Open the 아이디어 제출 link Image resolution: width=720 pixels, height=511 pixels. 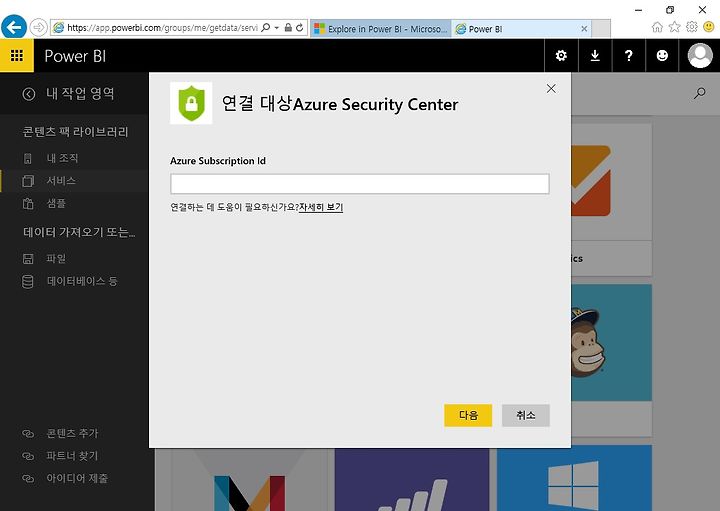pyautogui.click(x=77, y=478)
